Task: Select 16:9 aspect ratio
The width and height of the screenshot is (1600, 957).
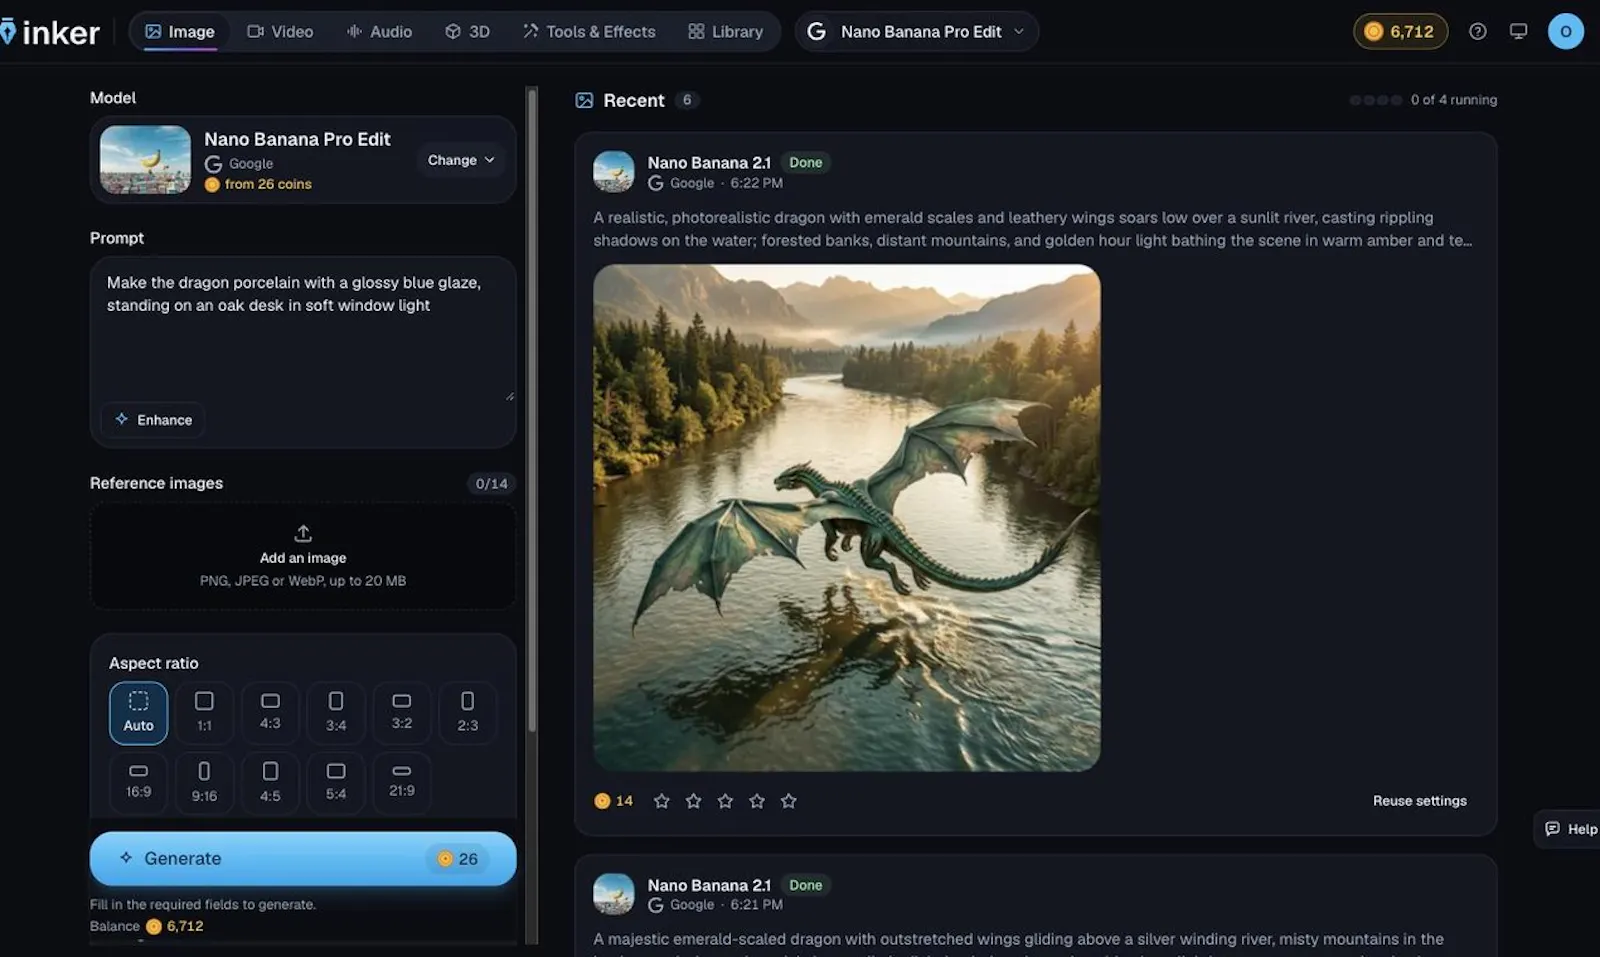Action: [x=138, y=782]
